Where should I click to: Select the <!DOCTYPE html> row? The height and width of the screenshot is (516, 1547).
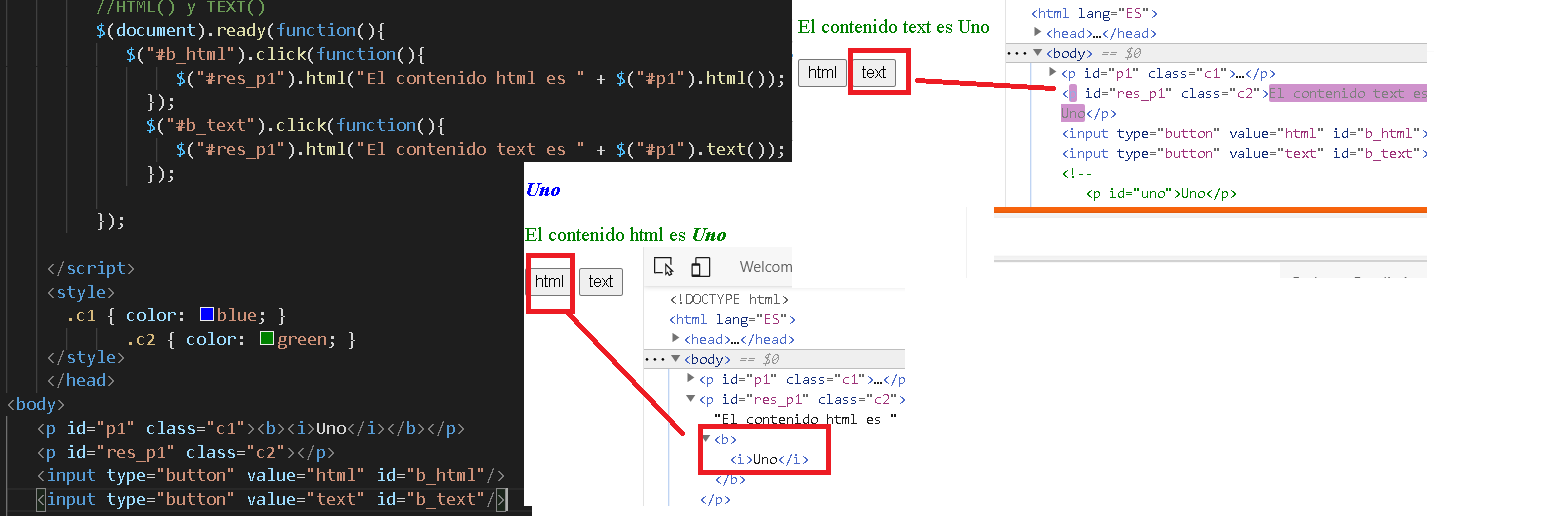point(729,299)
